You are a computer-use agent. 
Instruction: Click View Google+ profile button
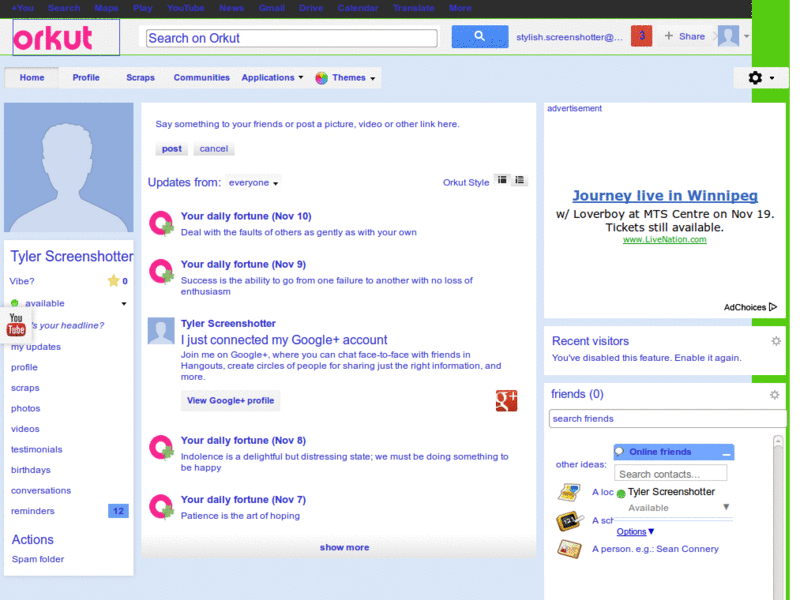pos(230,401)
